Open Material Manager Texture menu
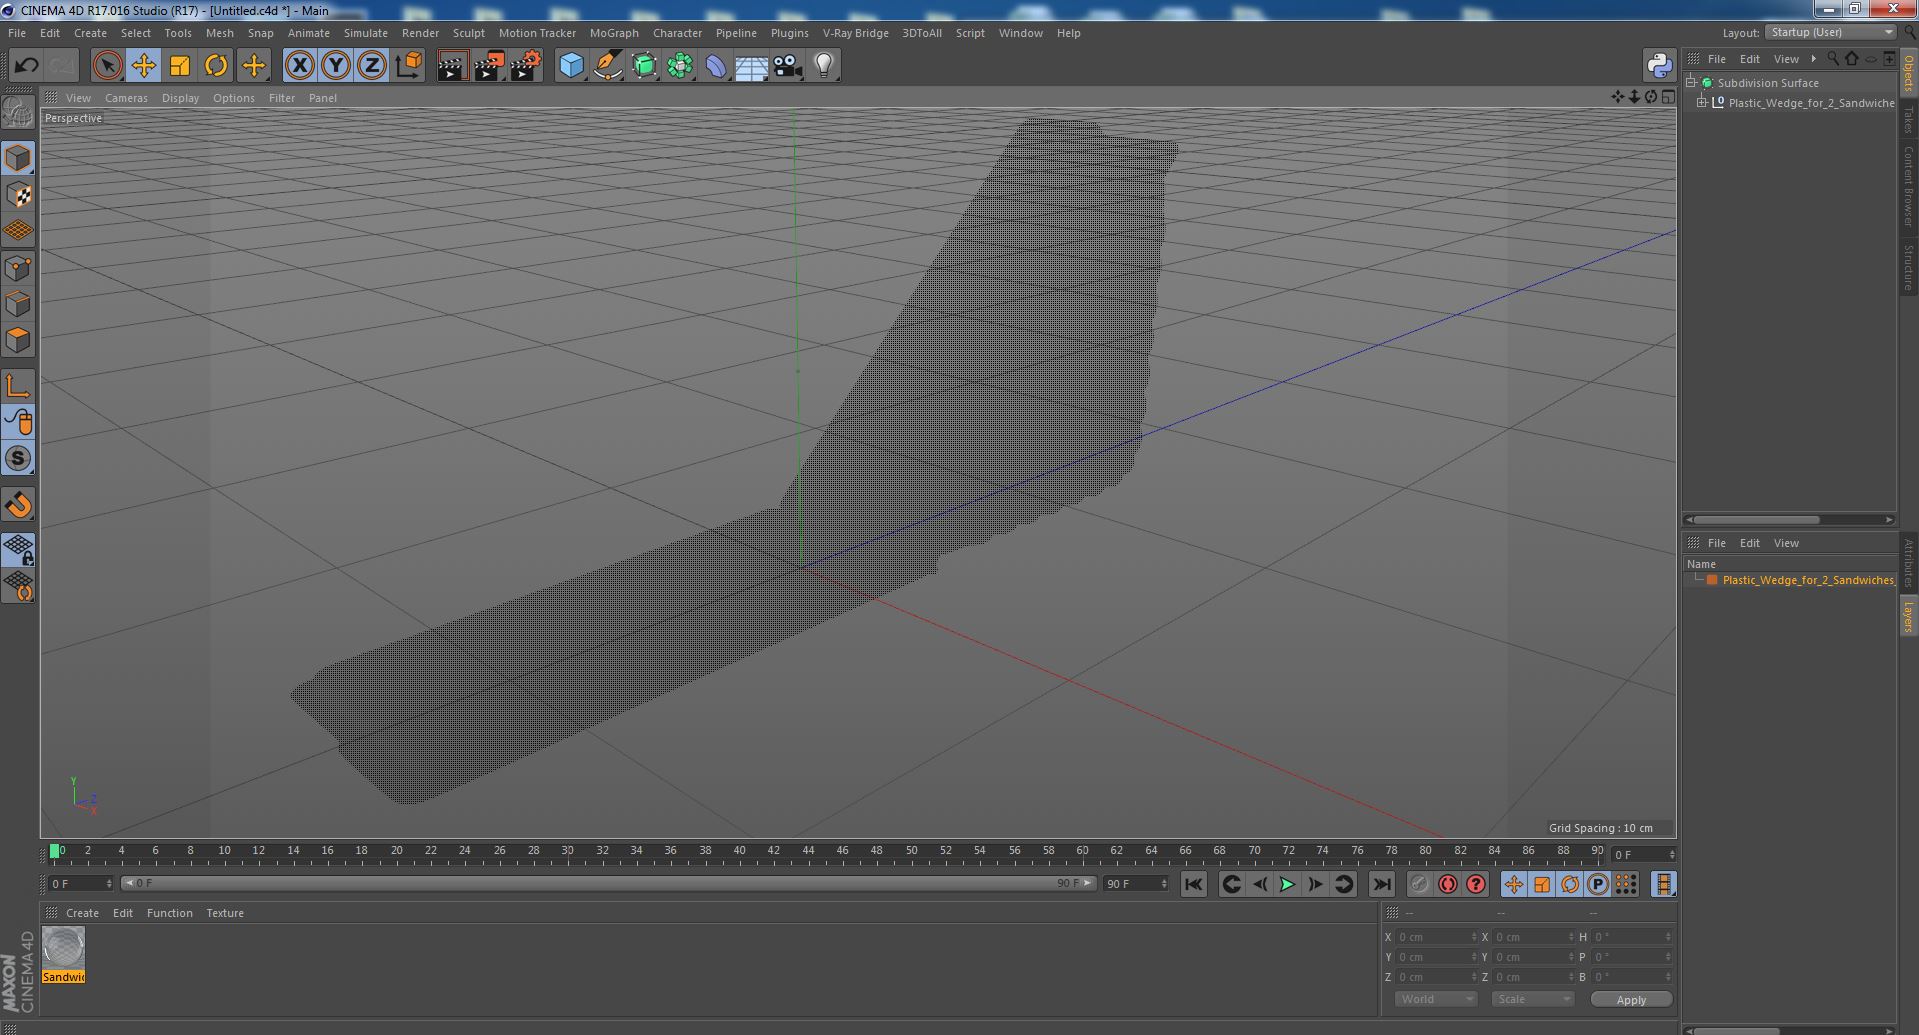 click(225, 913)
